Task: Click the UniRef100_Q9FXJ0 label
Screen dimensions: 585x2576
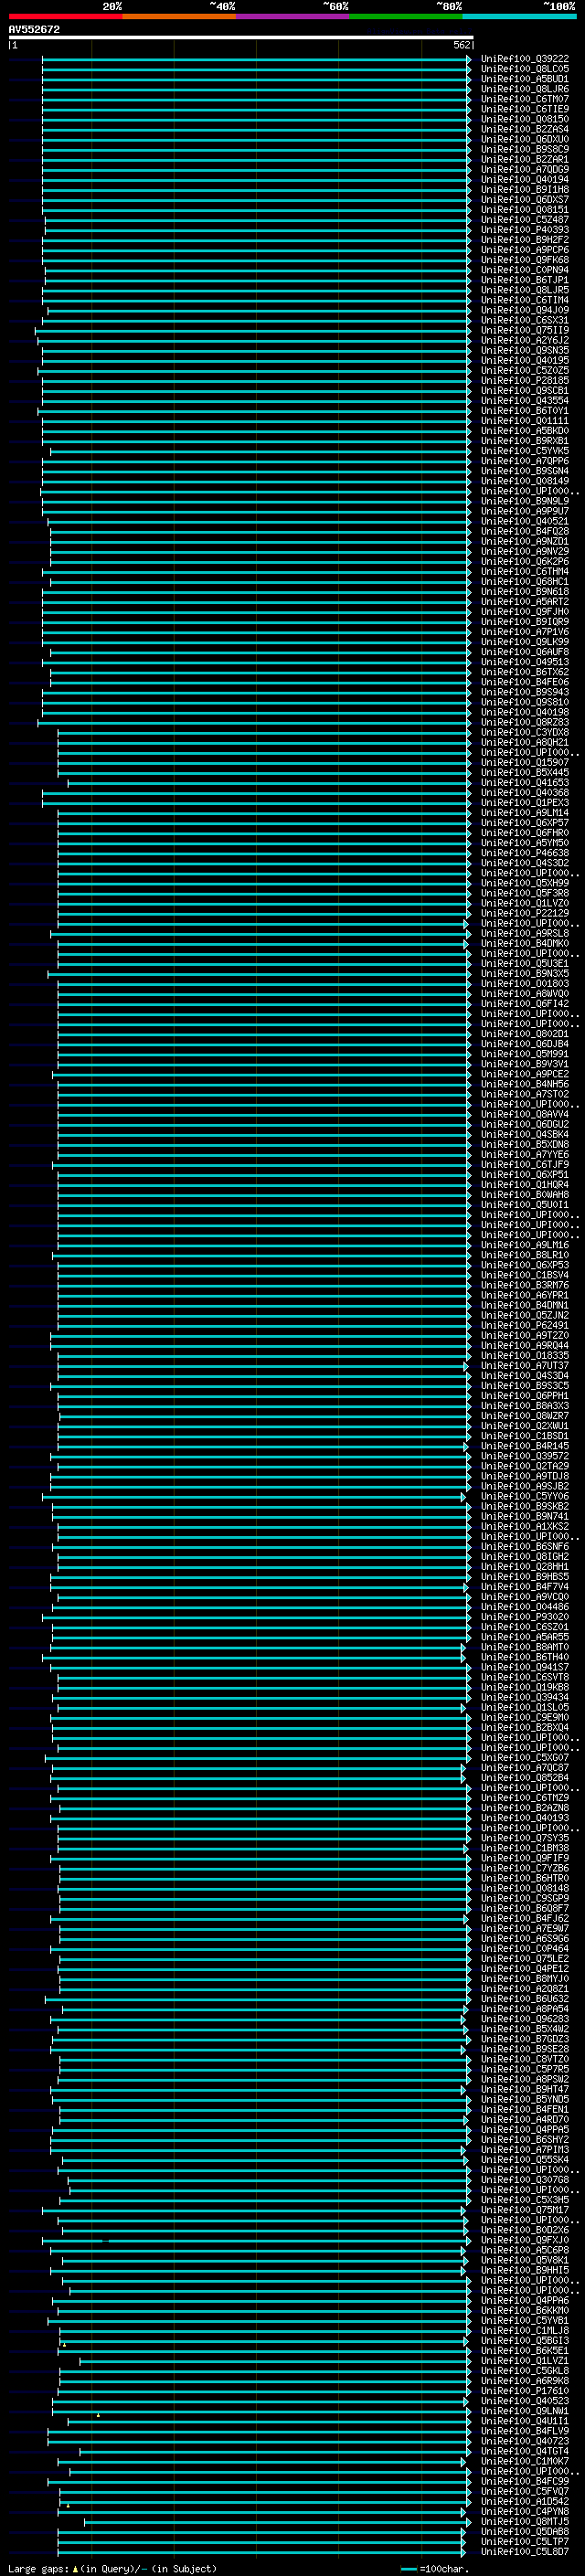Action: pos(525,2240)
